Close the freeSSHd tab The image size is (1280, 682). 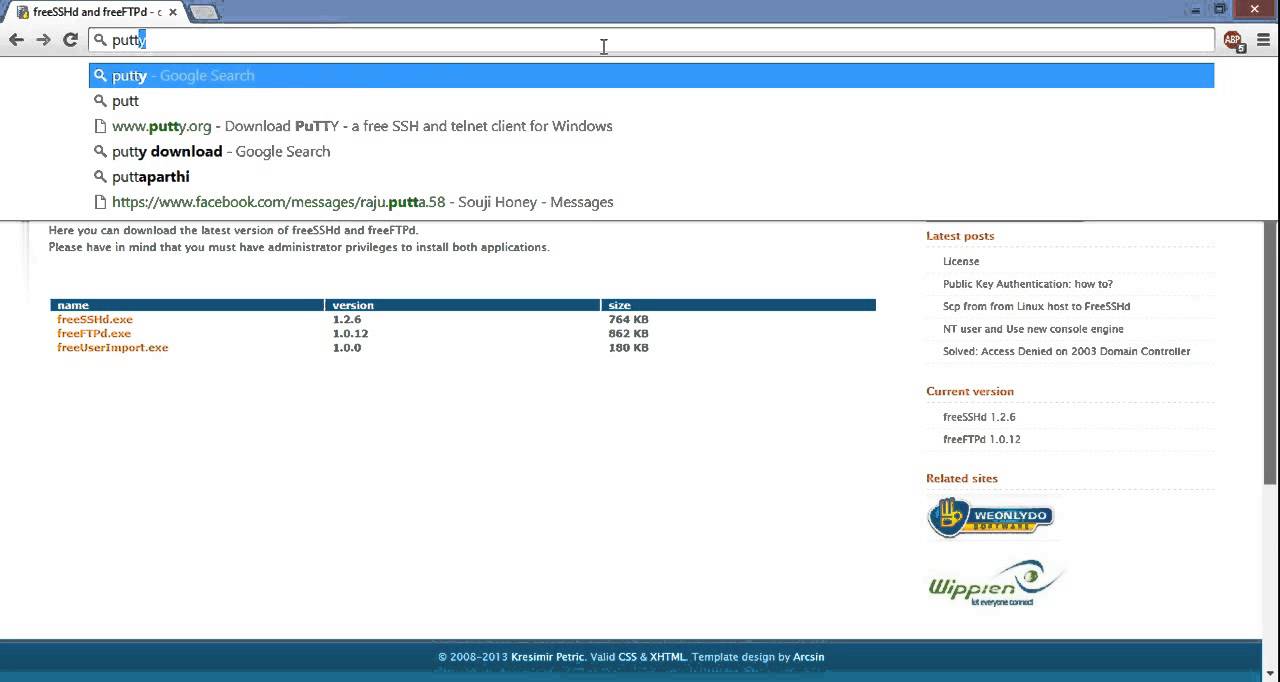(173, 12)
